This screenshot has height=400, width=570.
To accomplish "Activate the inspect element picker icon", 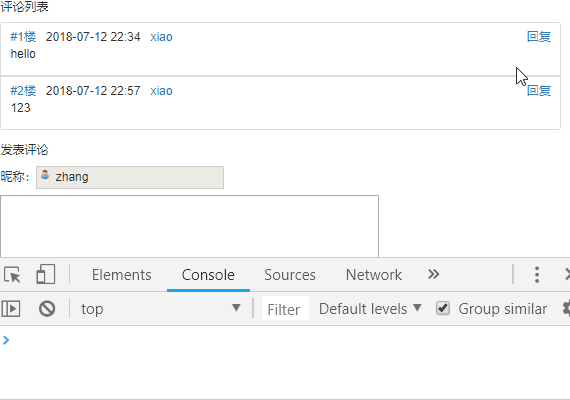I will pyautogui.click(x=12, y=275).
